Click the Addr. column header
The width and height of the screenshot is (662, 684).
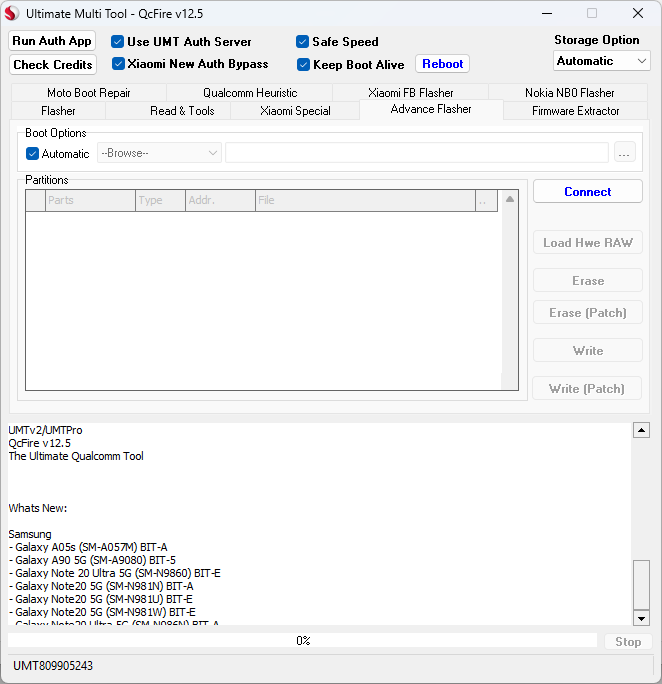[220, 200]
